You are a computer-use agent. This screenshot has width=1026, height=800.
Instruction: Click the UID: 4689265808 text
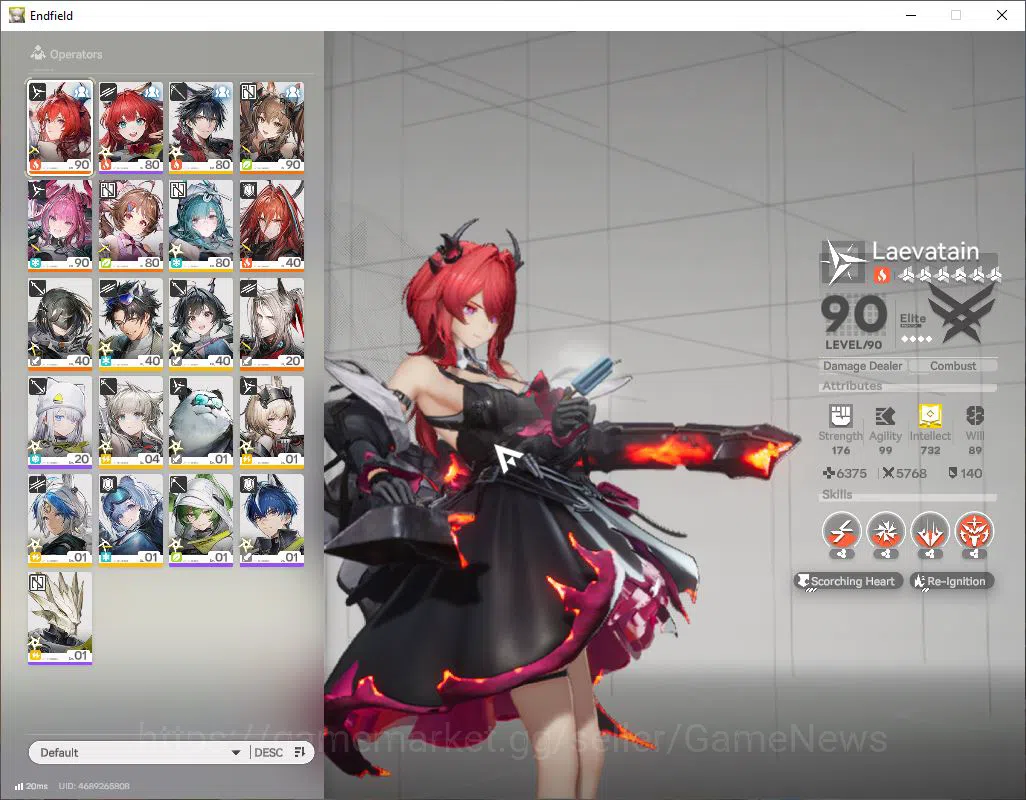point(94,786)
